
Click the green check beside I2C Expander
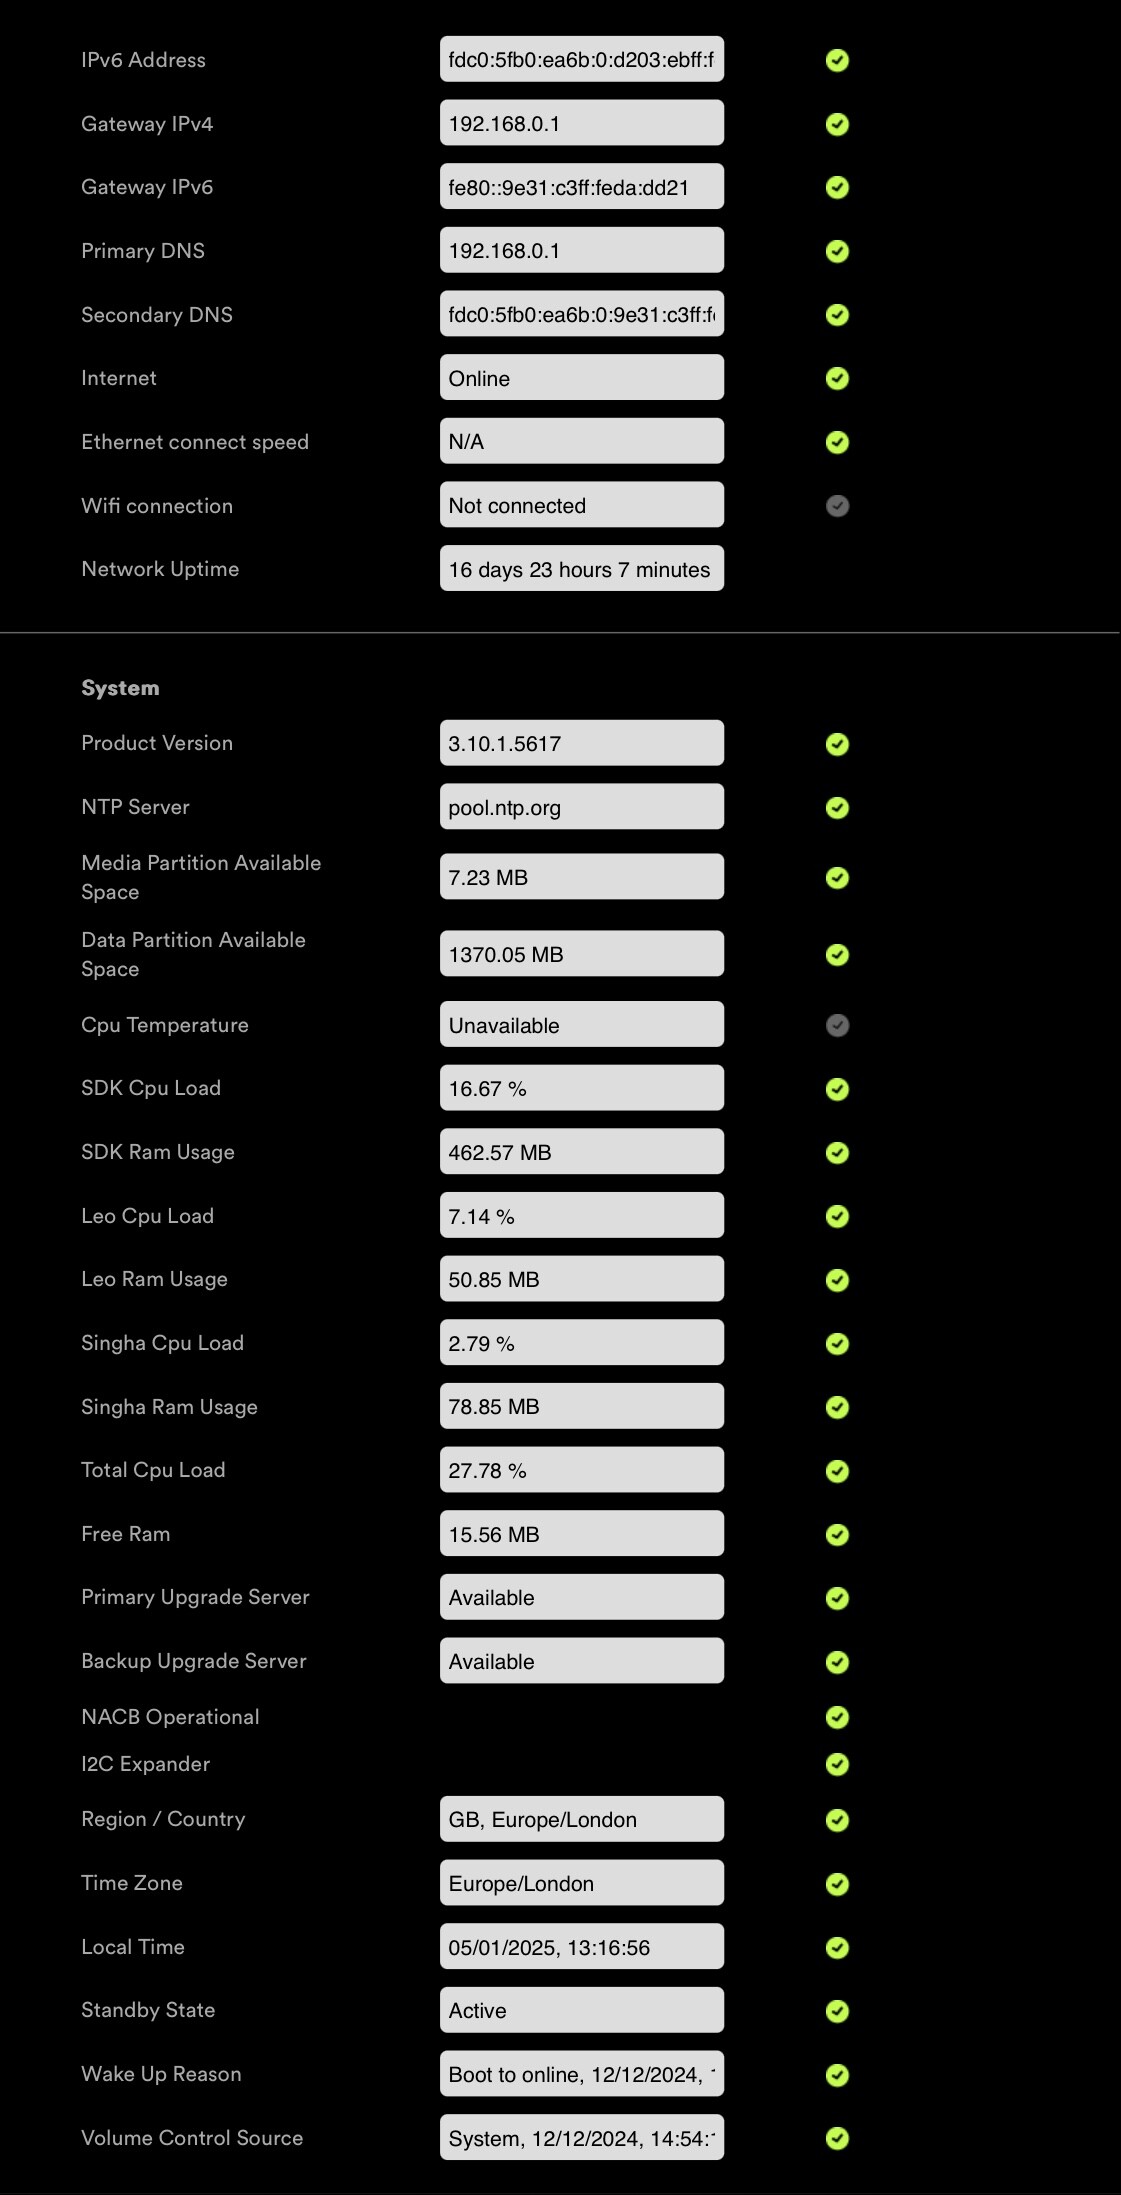(837, 1764)
